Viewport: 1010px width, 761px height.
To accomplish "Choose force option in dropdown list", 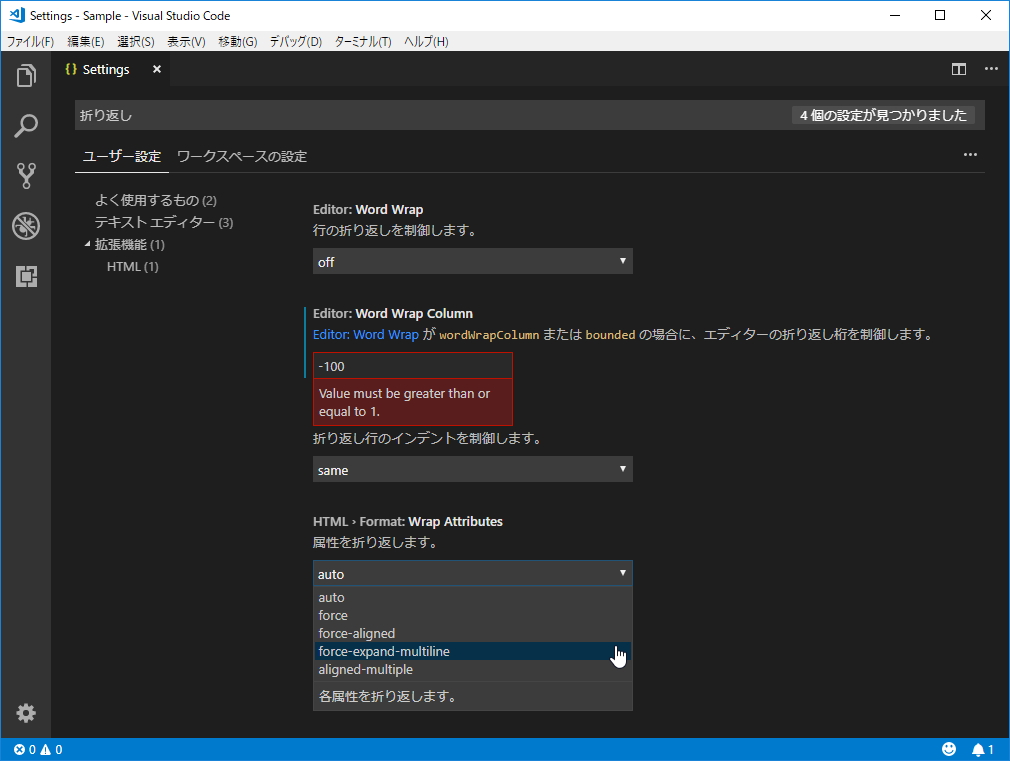I will (473, 615).
